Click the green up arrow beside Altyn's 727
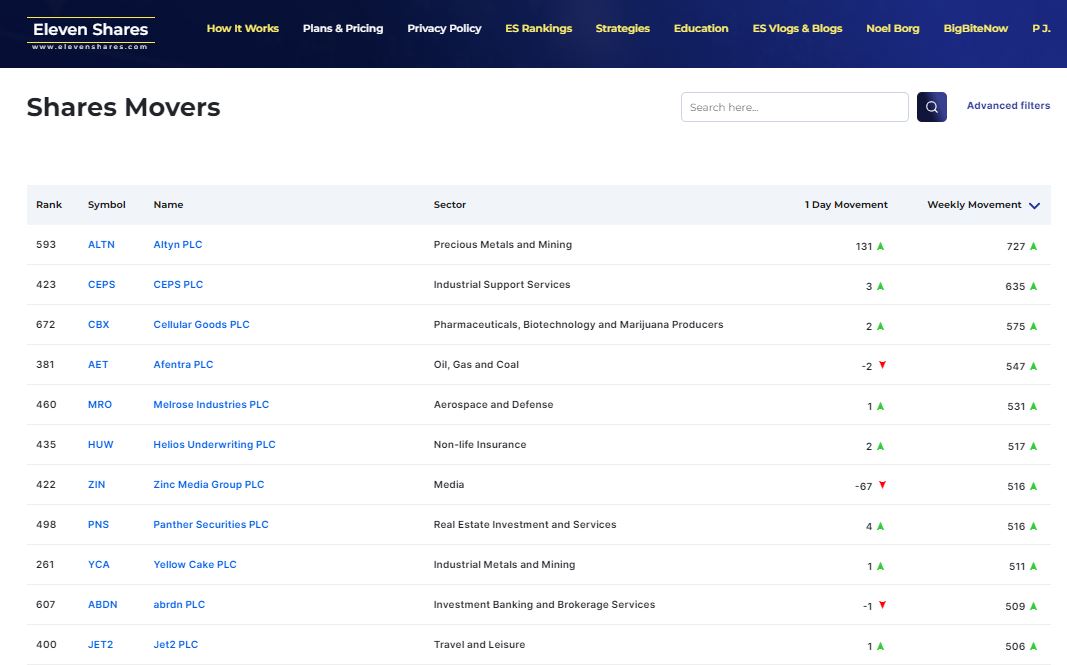The height and width of the screenshot is (665, 1067). tap(1033, 245)
